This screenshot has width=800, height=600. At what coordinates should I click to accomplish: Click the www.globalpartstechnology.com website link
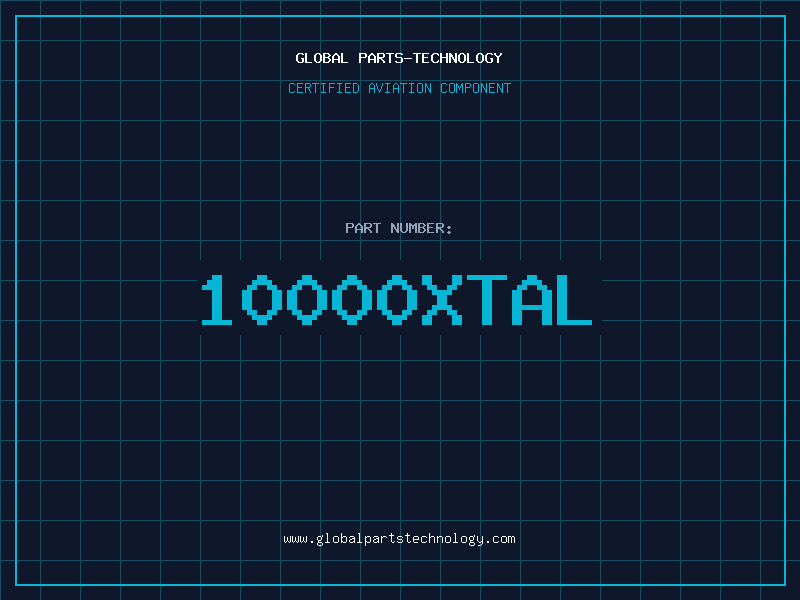point(399,538)
